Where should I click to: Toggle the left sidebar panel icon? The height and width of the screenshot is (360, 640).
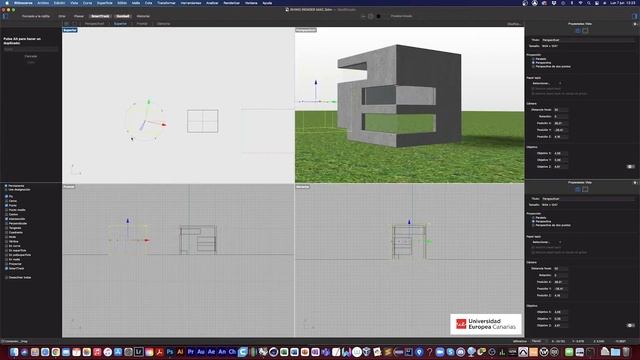point(5,16)
